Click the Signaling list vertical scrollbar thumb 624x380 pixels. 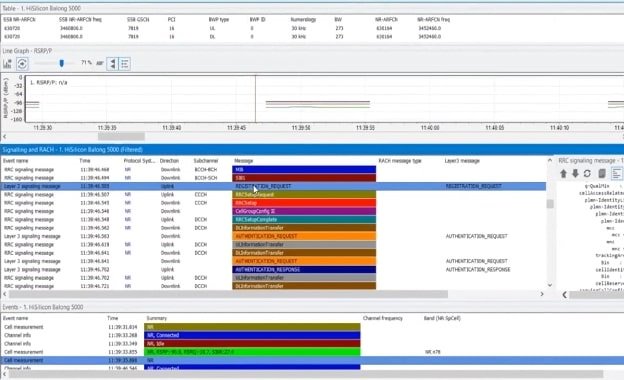pyautogui.click(x=550, y=203)
